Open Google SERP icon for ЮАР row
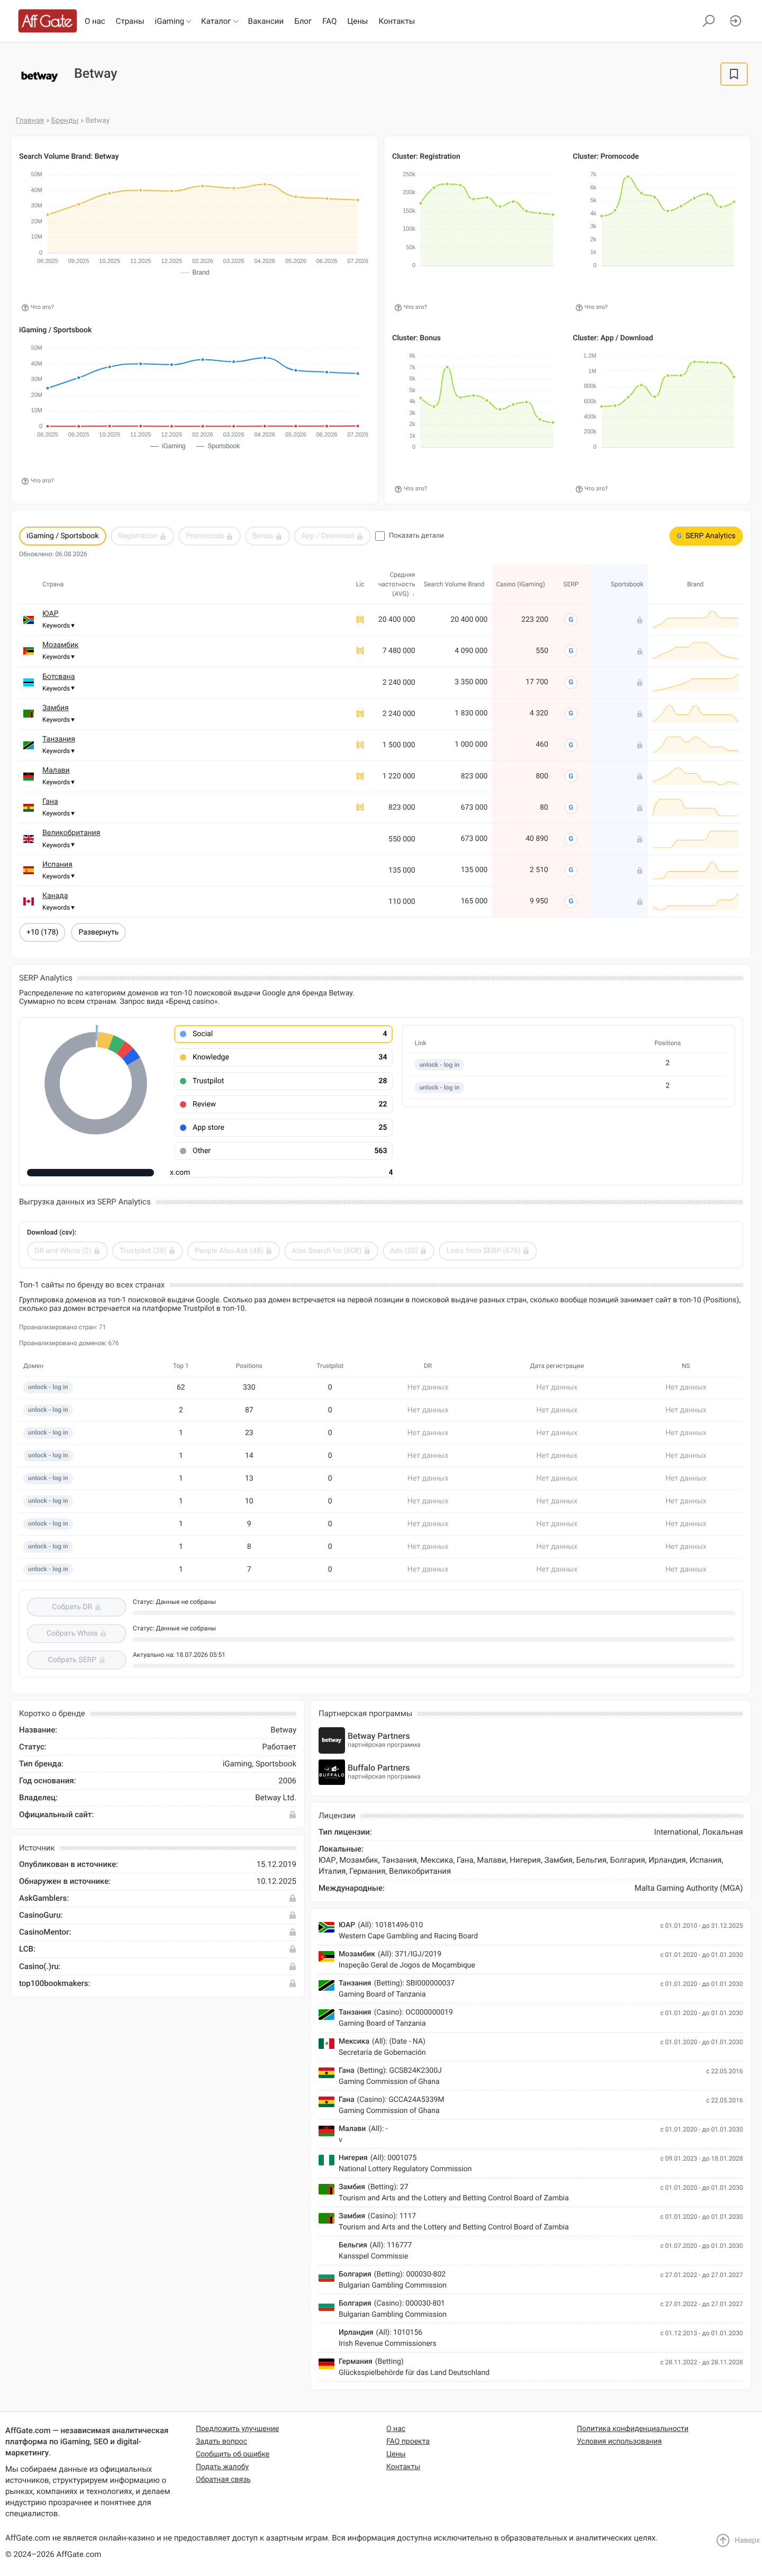The height and width of the screenshot is (2576, 762). point(571,620)
